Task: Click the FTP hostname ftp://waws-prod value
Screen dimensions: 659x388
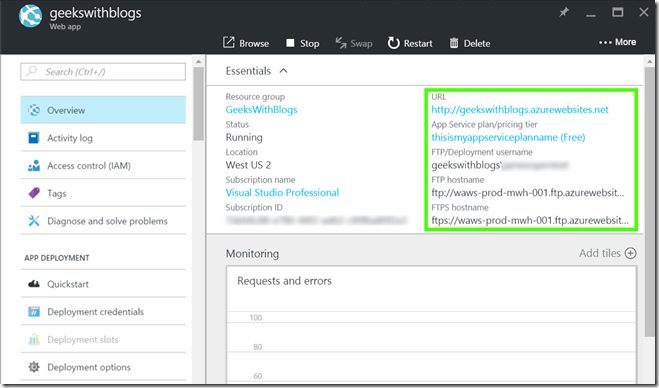Action: coord(528,193)
